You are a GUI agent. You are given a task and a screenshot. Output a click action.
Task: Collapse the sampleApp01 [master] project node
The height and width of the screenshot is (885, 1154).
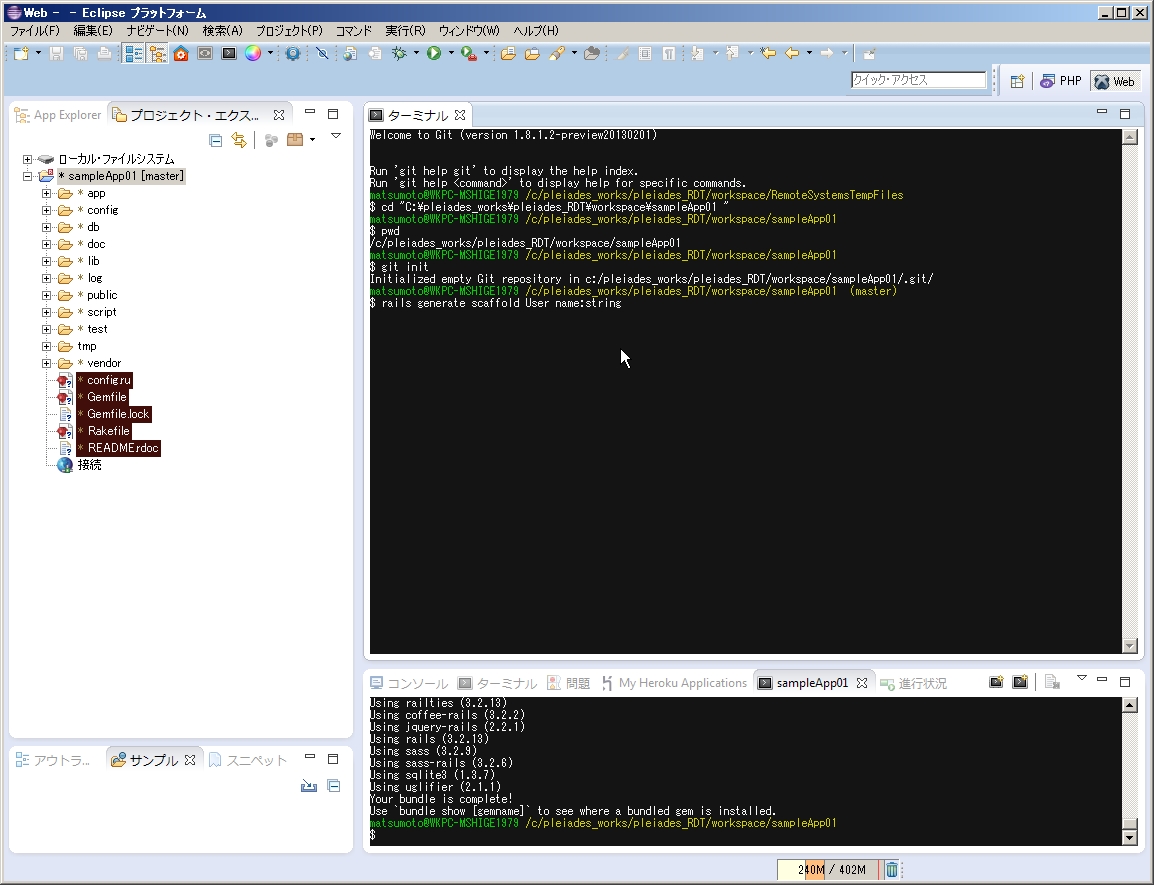click(28, 176)
